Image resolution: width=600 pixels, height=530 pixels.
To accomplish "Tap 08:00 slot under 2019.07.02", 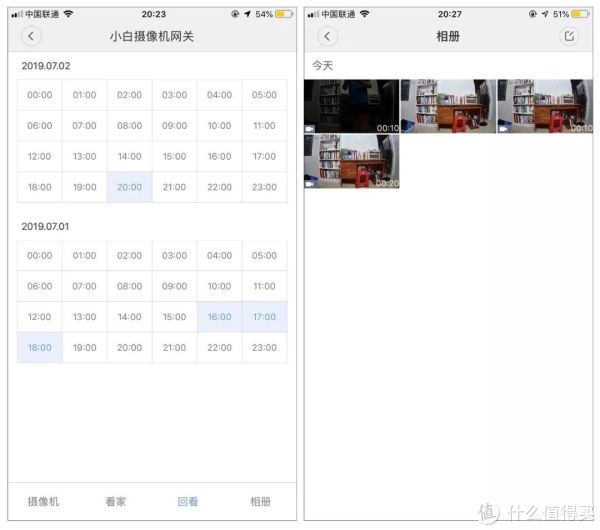I will 130,126.
